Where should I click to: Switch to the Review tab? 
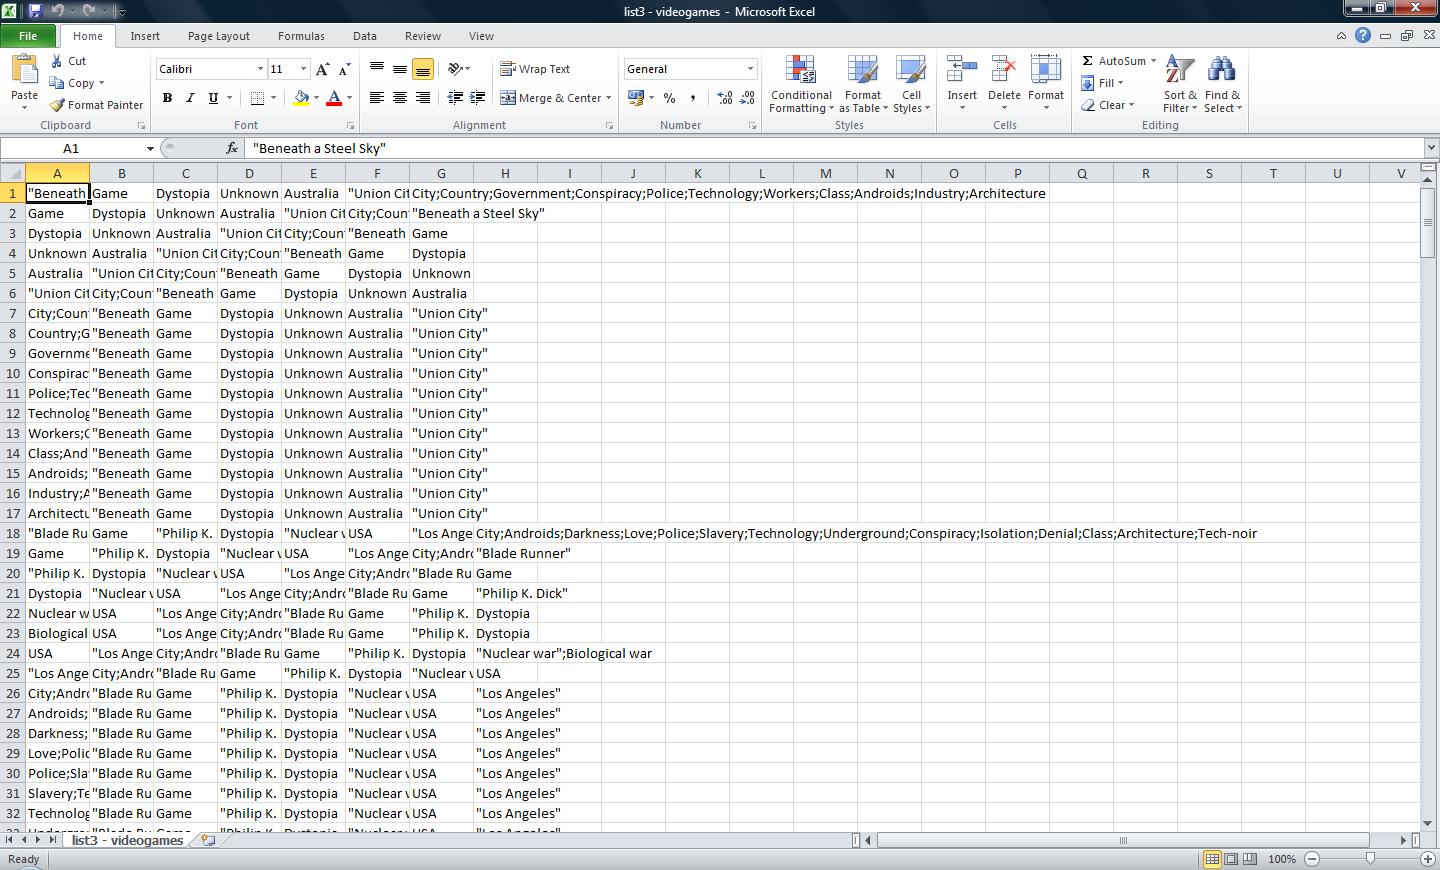pos(423,36)
